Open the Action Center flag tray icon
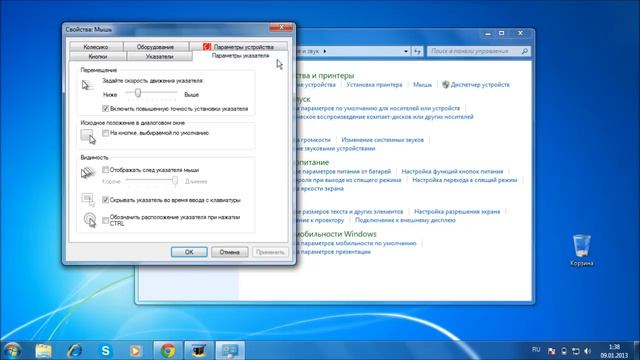The width and height of the screenshot is (640, 360). tap(552, 351)
